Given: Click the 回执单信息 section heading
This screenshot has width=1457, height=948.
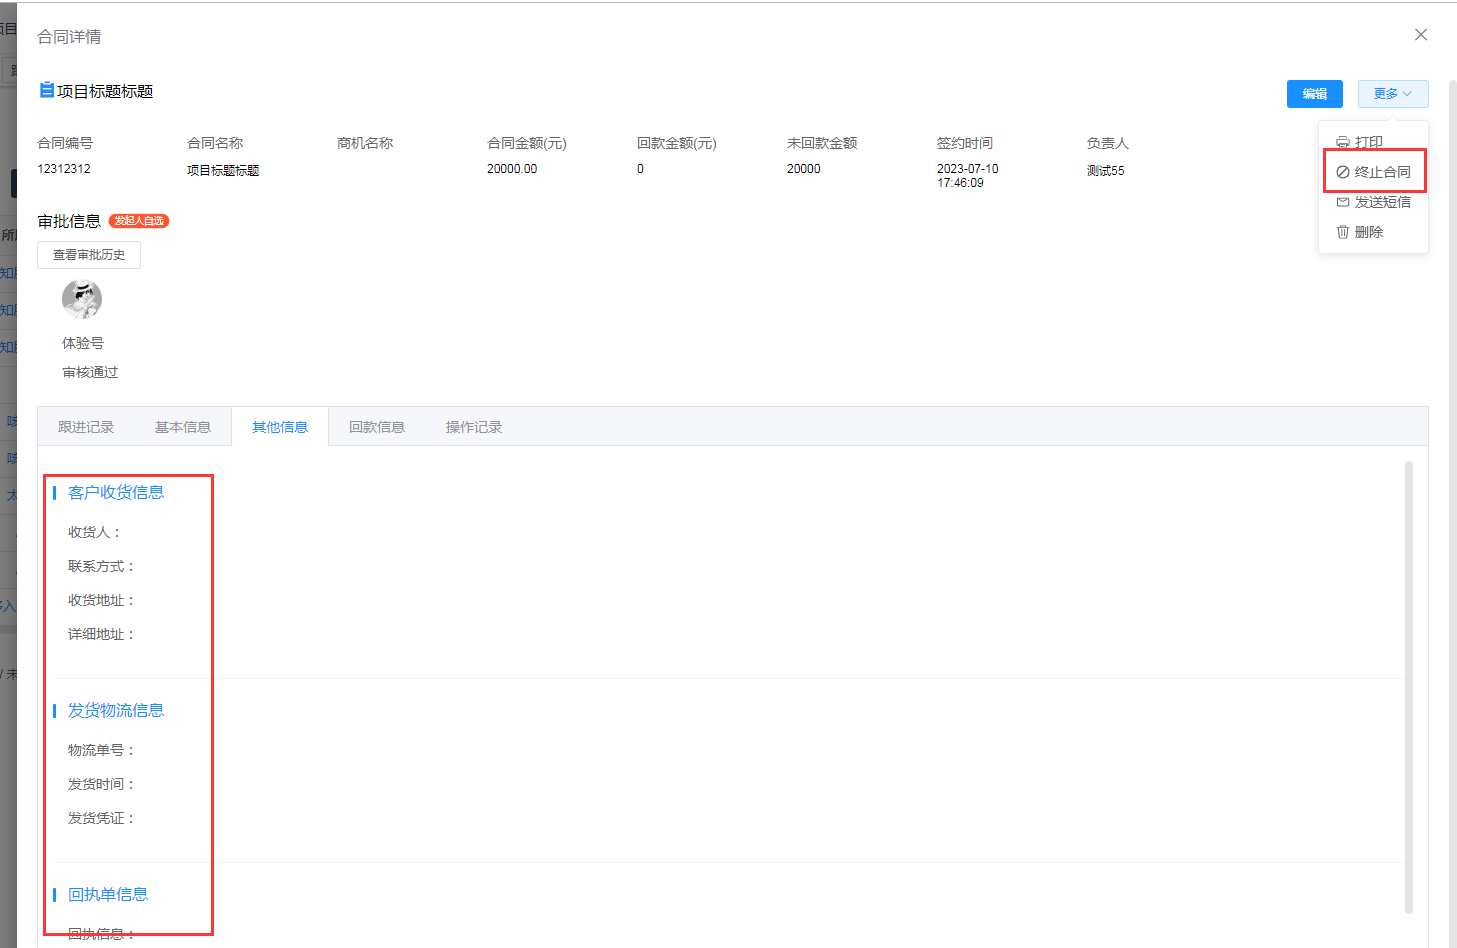Looking at the screenshot, I should pos(108,894).
